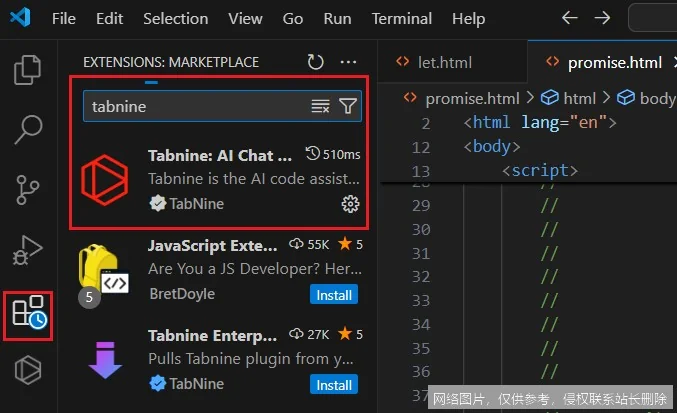Go back in editor navigation history

click(x=569, y=18)
